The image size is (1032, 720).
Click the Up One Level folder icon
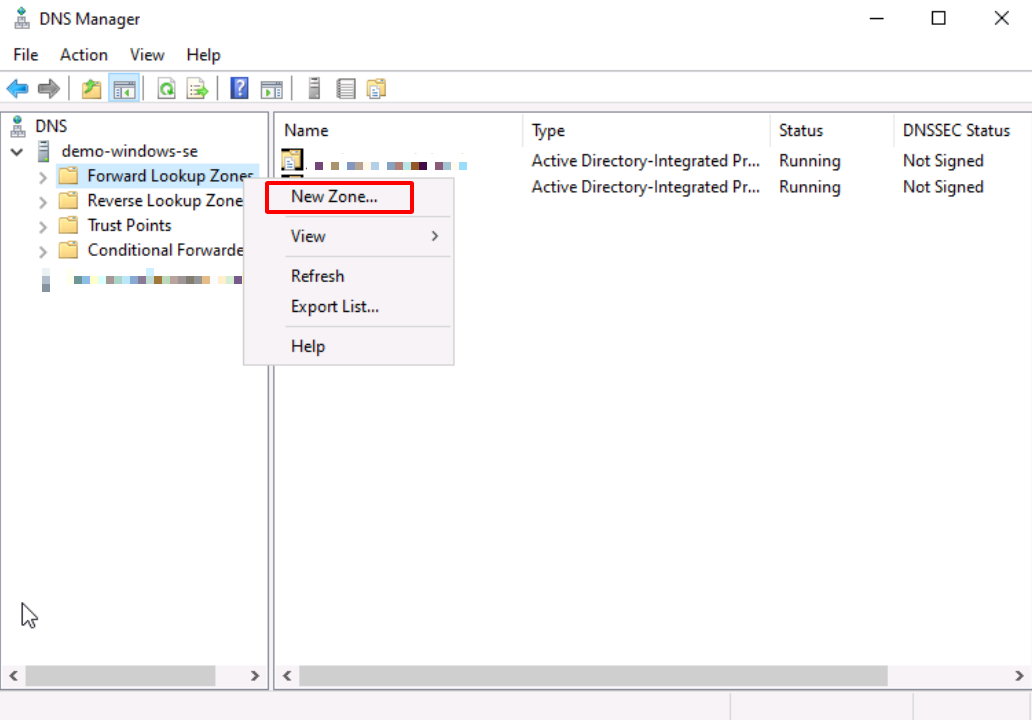tap(92, 89)
